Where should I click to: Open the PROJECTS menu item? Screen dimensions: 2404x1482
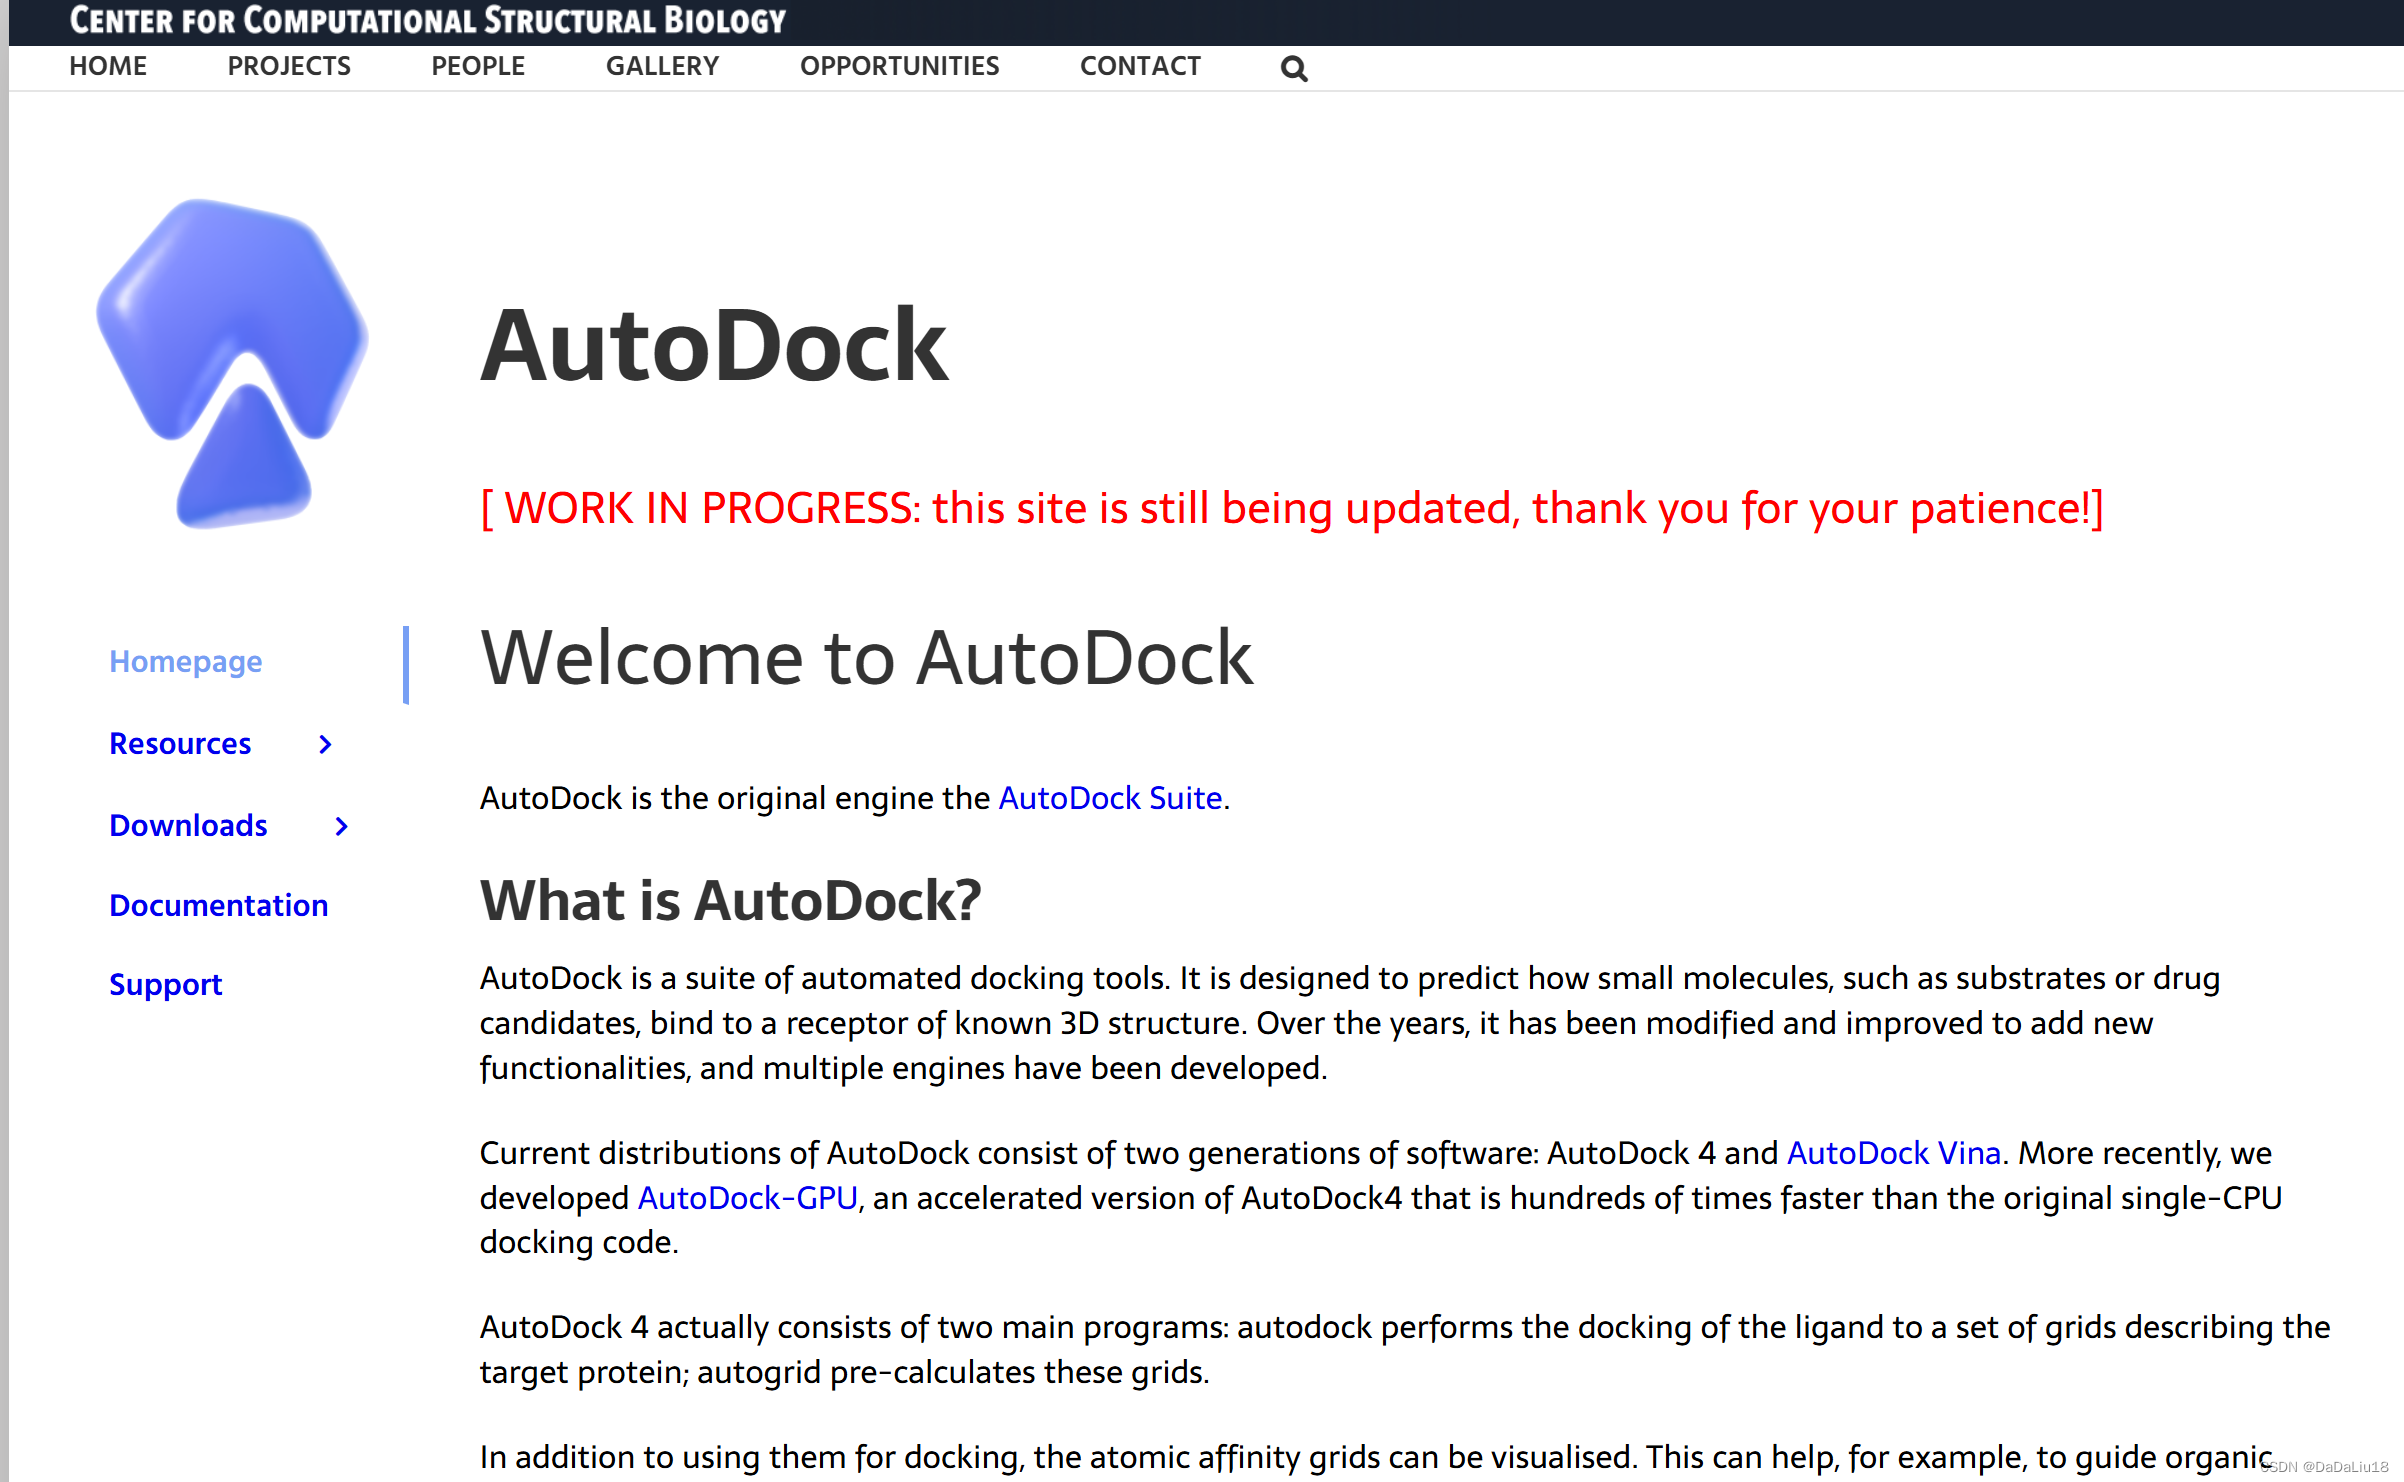click(x=289, y=66)
